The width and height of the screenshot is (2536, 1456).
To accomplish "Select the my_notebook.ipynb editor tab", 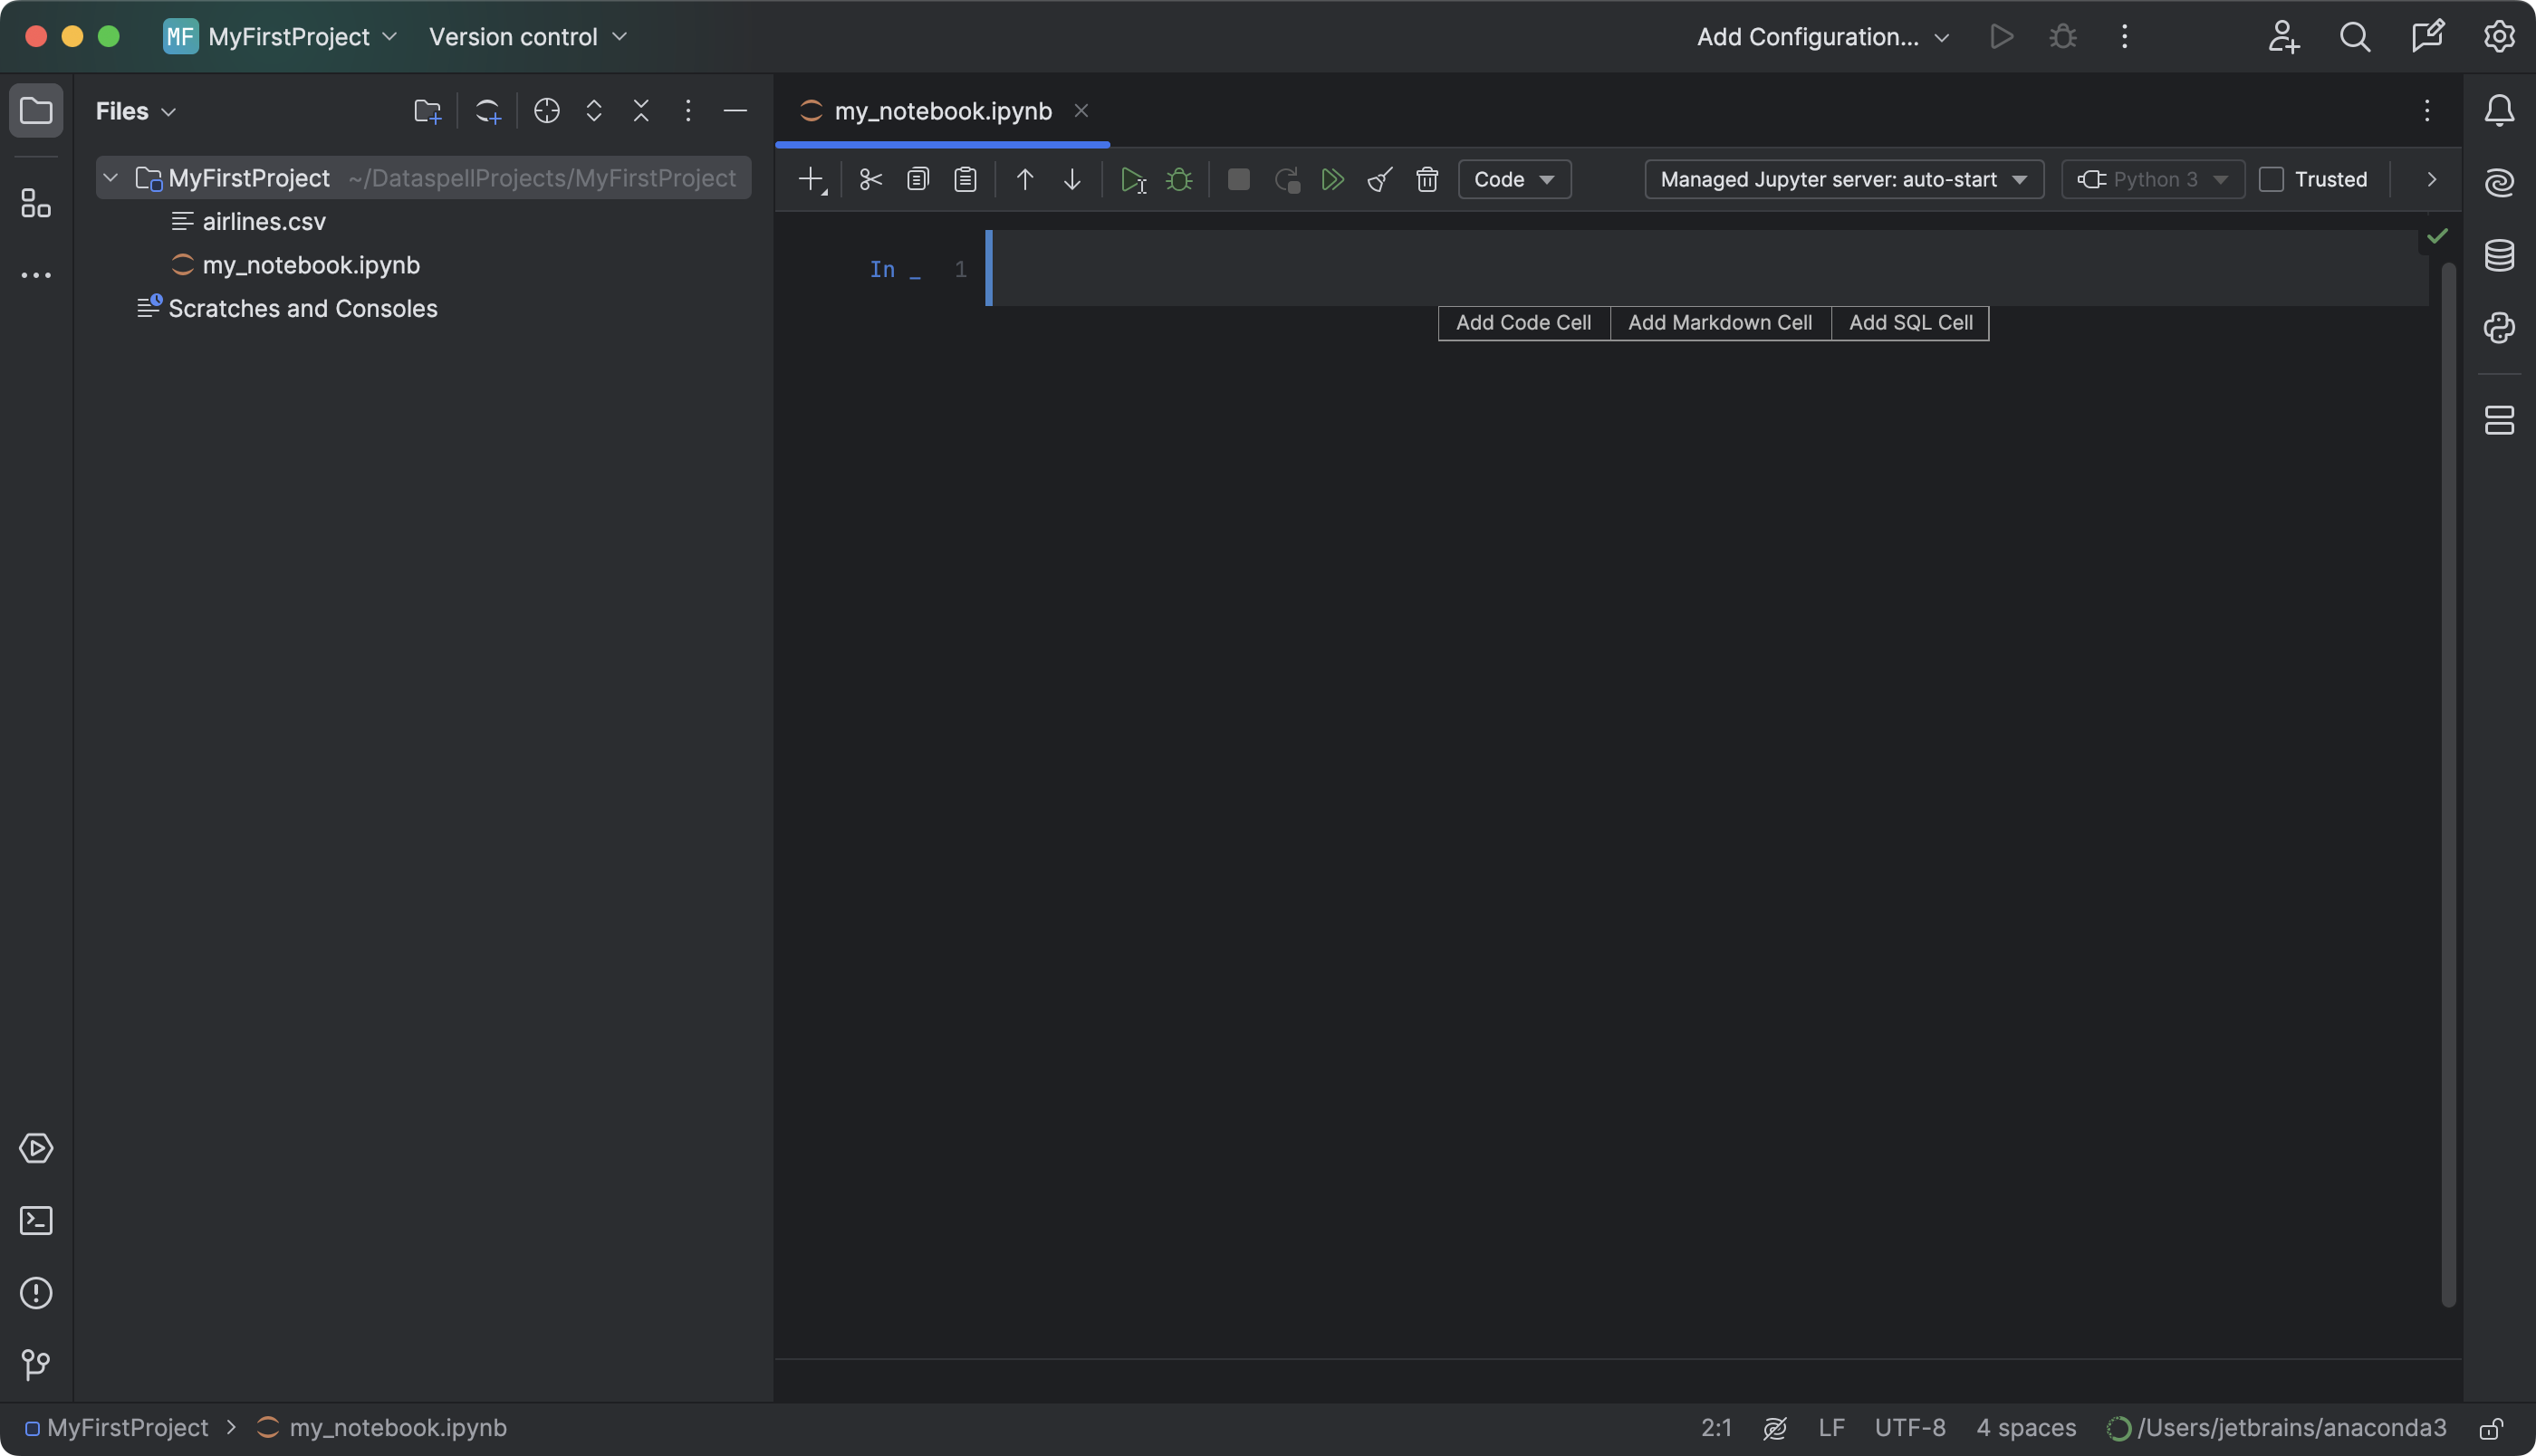I will click(x=942, y=110).
